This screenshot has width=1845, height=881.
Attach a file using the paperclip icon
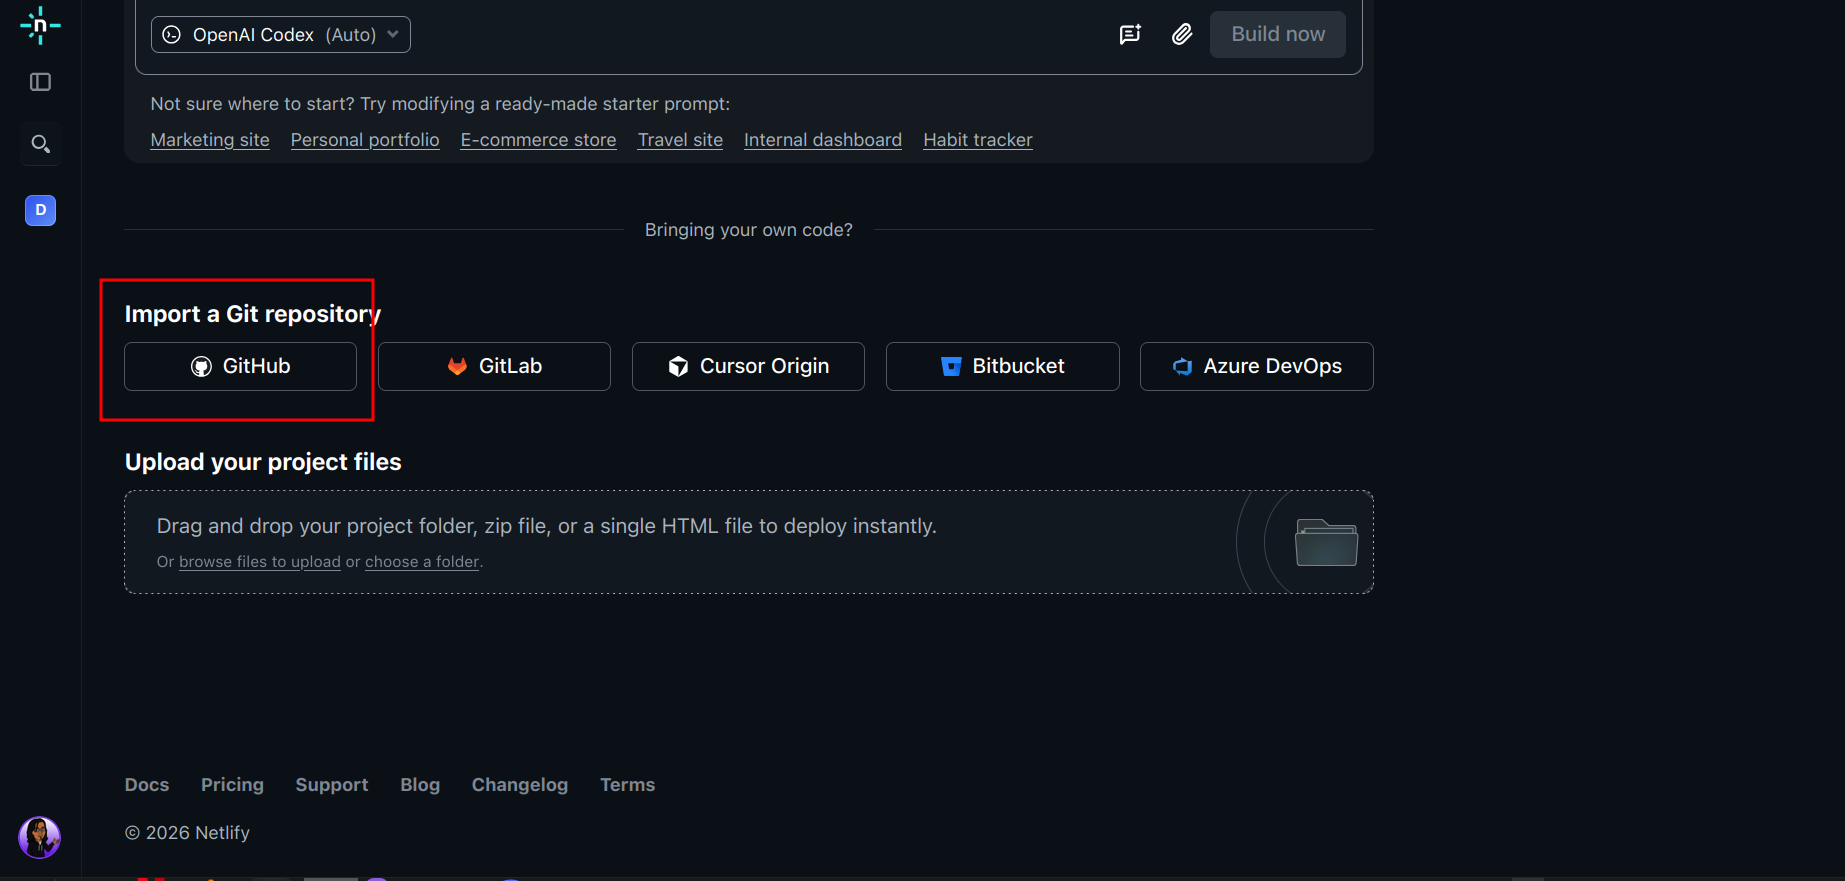point(1182,35)
